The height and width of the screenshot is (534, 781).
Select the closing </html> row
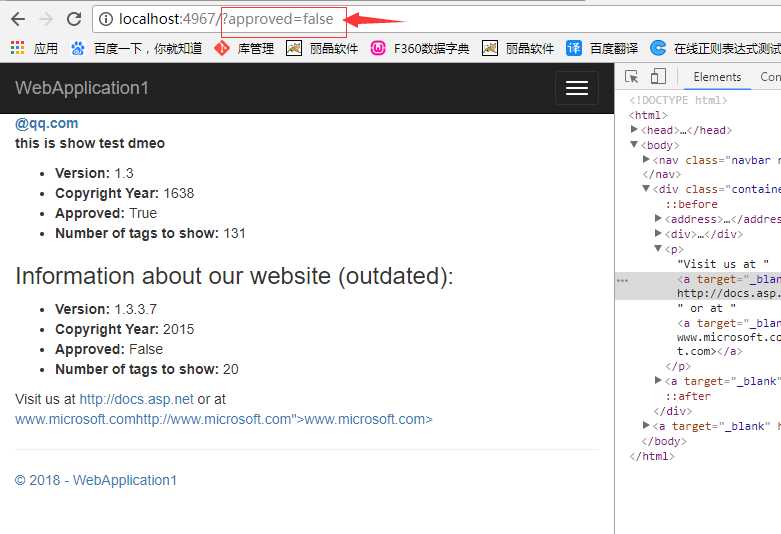pos(651,456)
